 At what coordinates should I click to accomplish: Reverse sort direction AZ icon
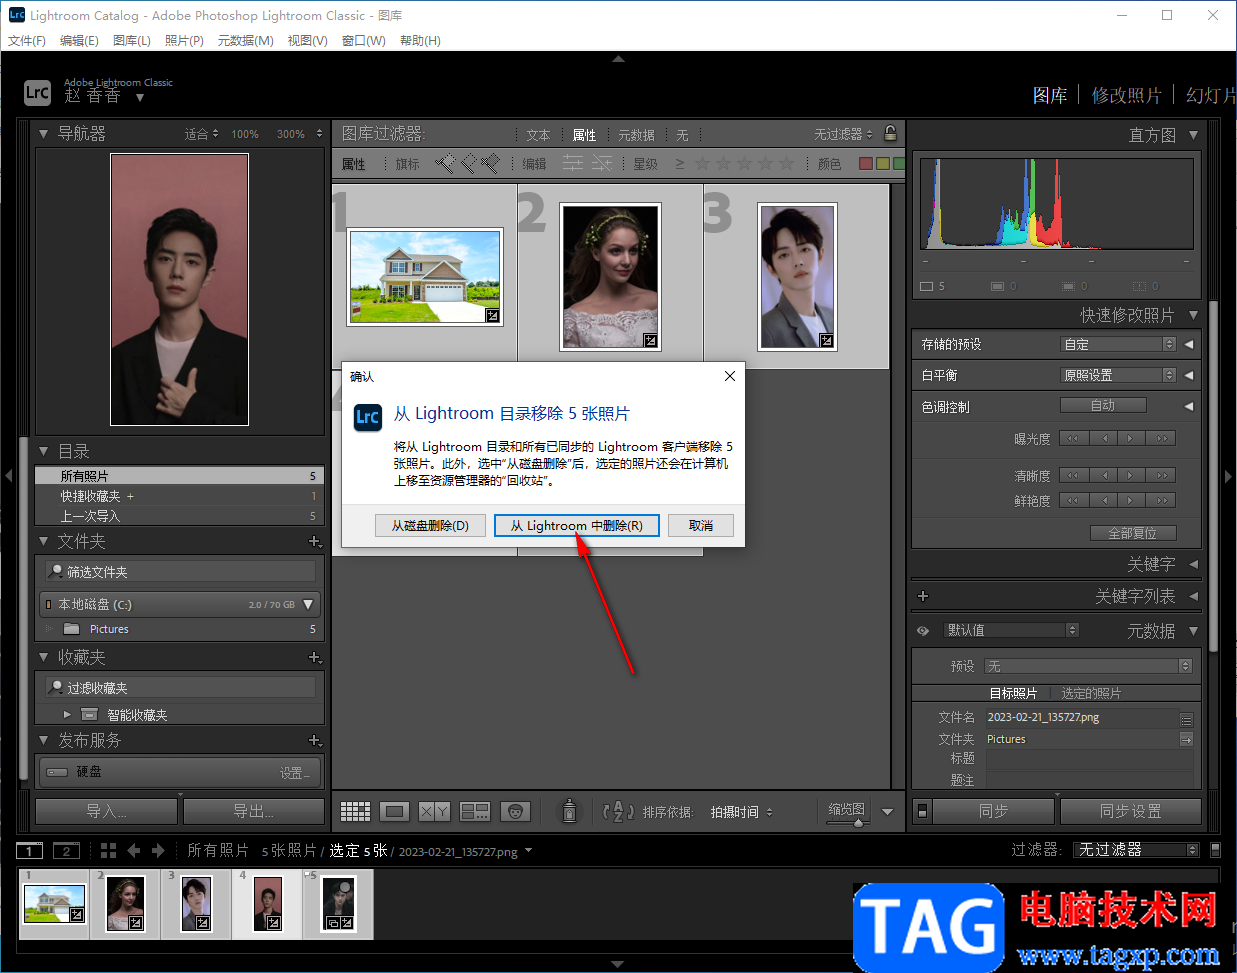pyautogui.click(x=618, y=811)
